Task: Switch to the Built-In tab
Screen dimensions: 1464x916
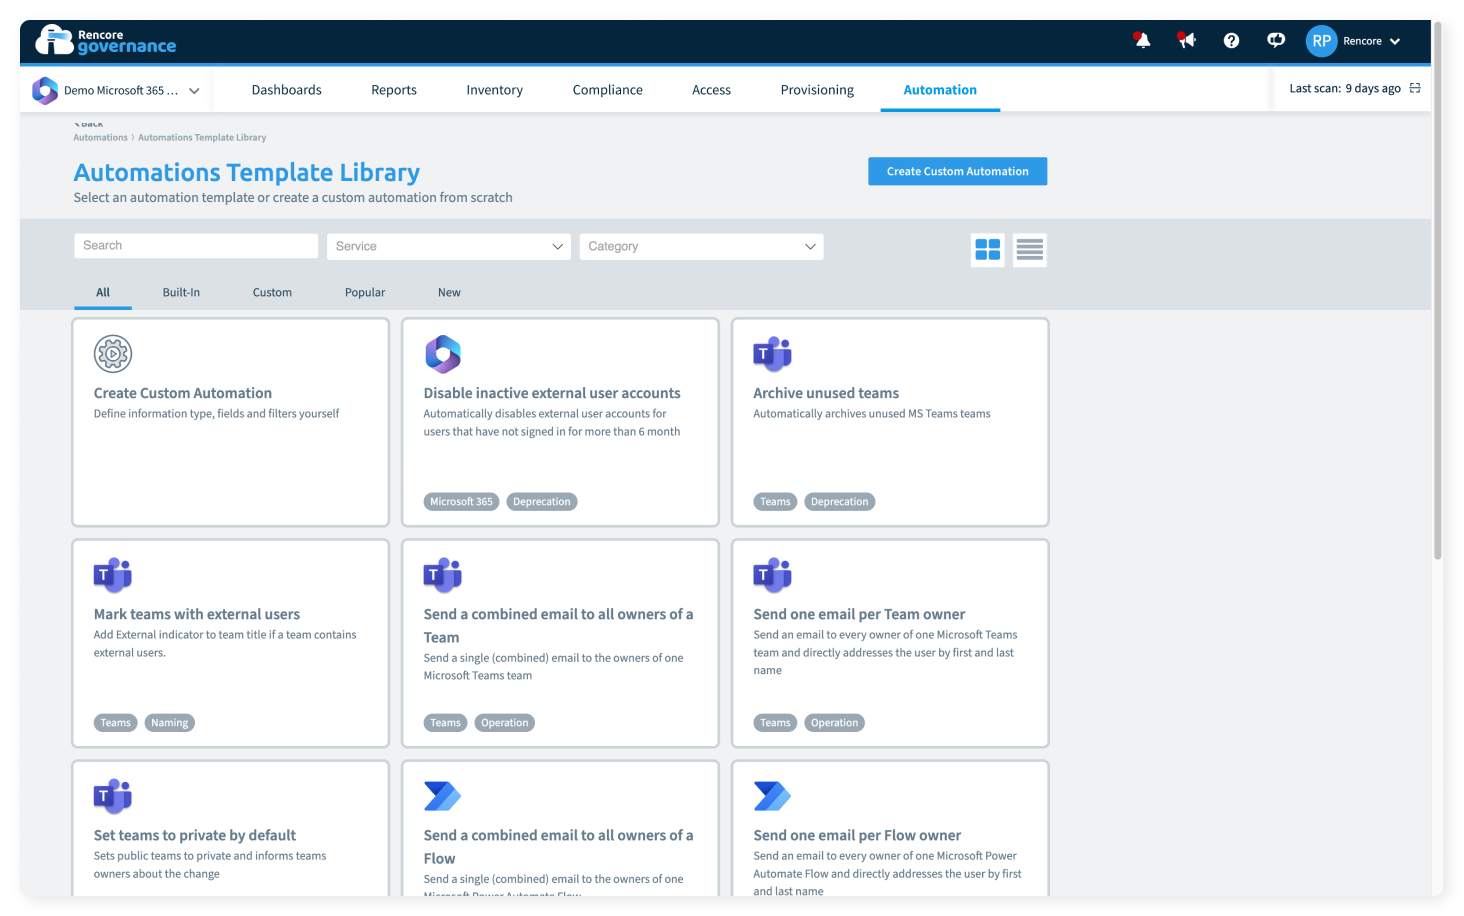Action: tap(181, 292)
